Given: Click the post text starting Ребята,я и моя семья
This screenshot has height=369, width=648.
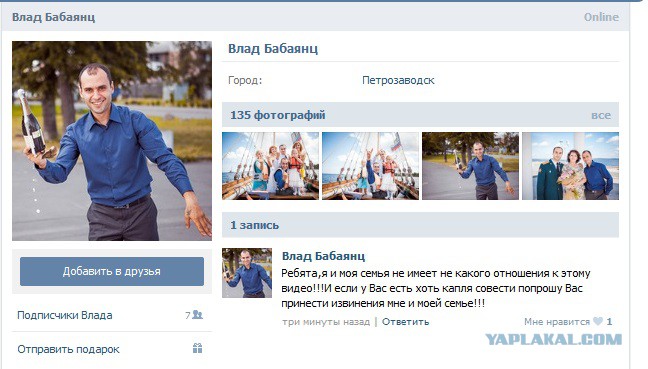Looking at the screenshot, I should click(x=436, y=288).
